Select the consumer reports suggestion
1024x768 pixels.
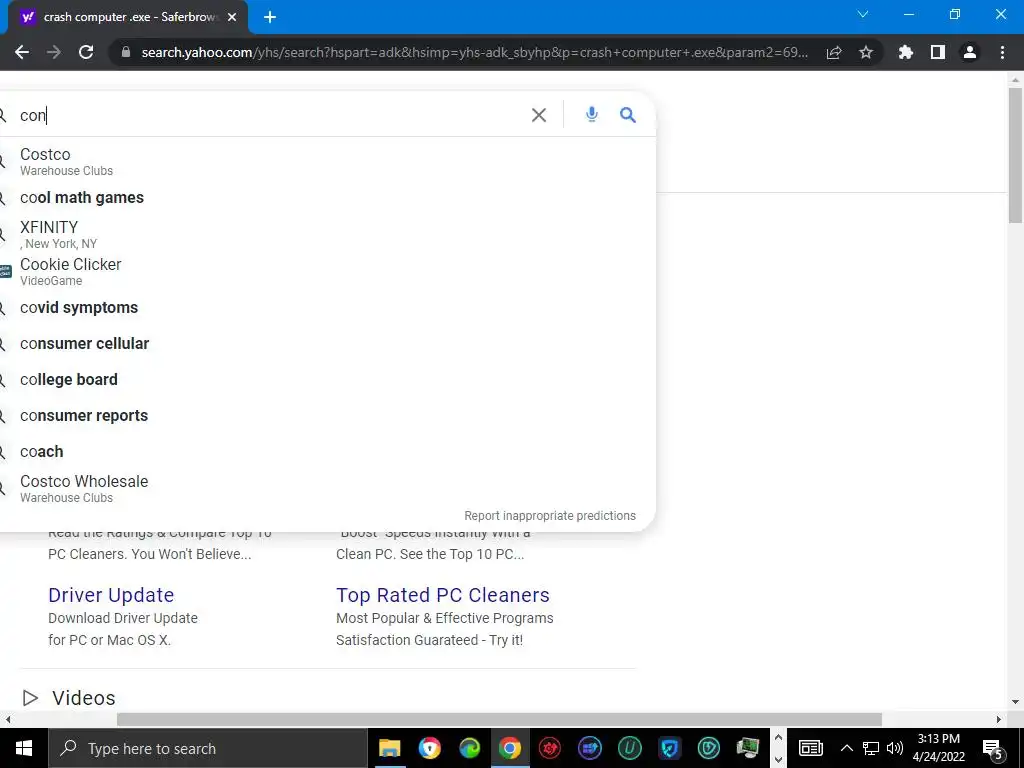pos(327,415)
